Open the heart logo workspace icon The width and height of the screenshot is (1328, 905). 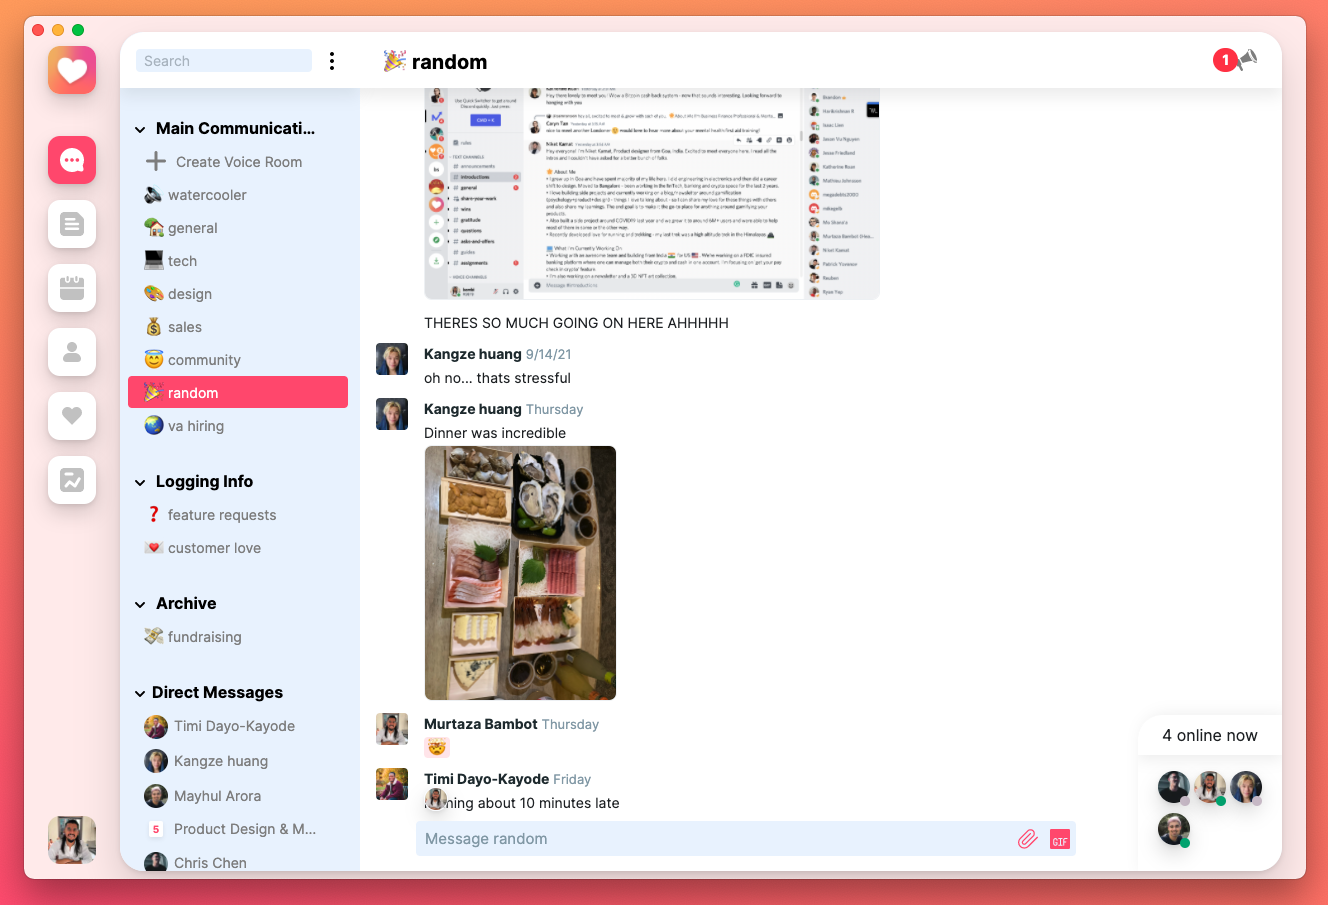point(72,70)
